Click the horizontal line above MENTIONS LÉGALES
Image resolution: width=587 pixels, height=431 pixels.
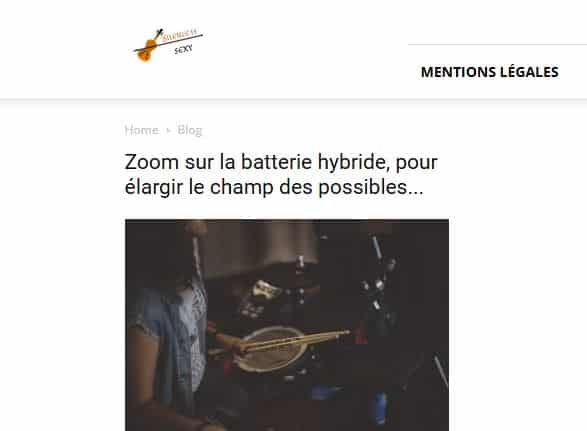(497, 45)
